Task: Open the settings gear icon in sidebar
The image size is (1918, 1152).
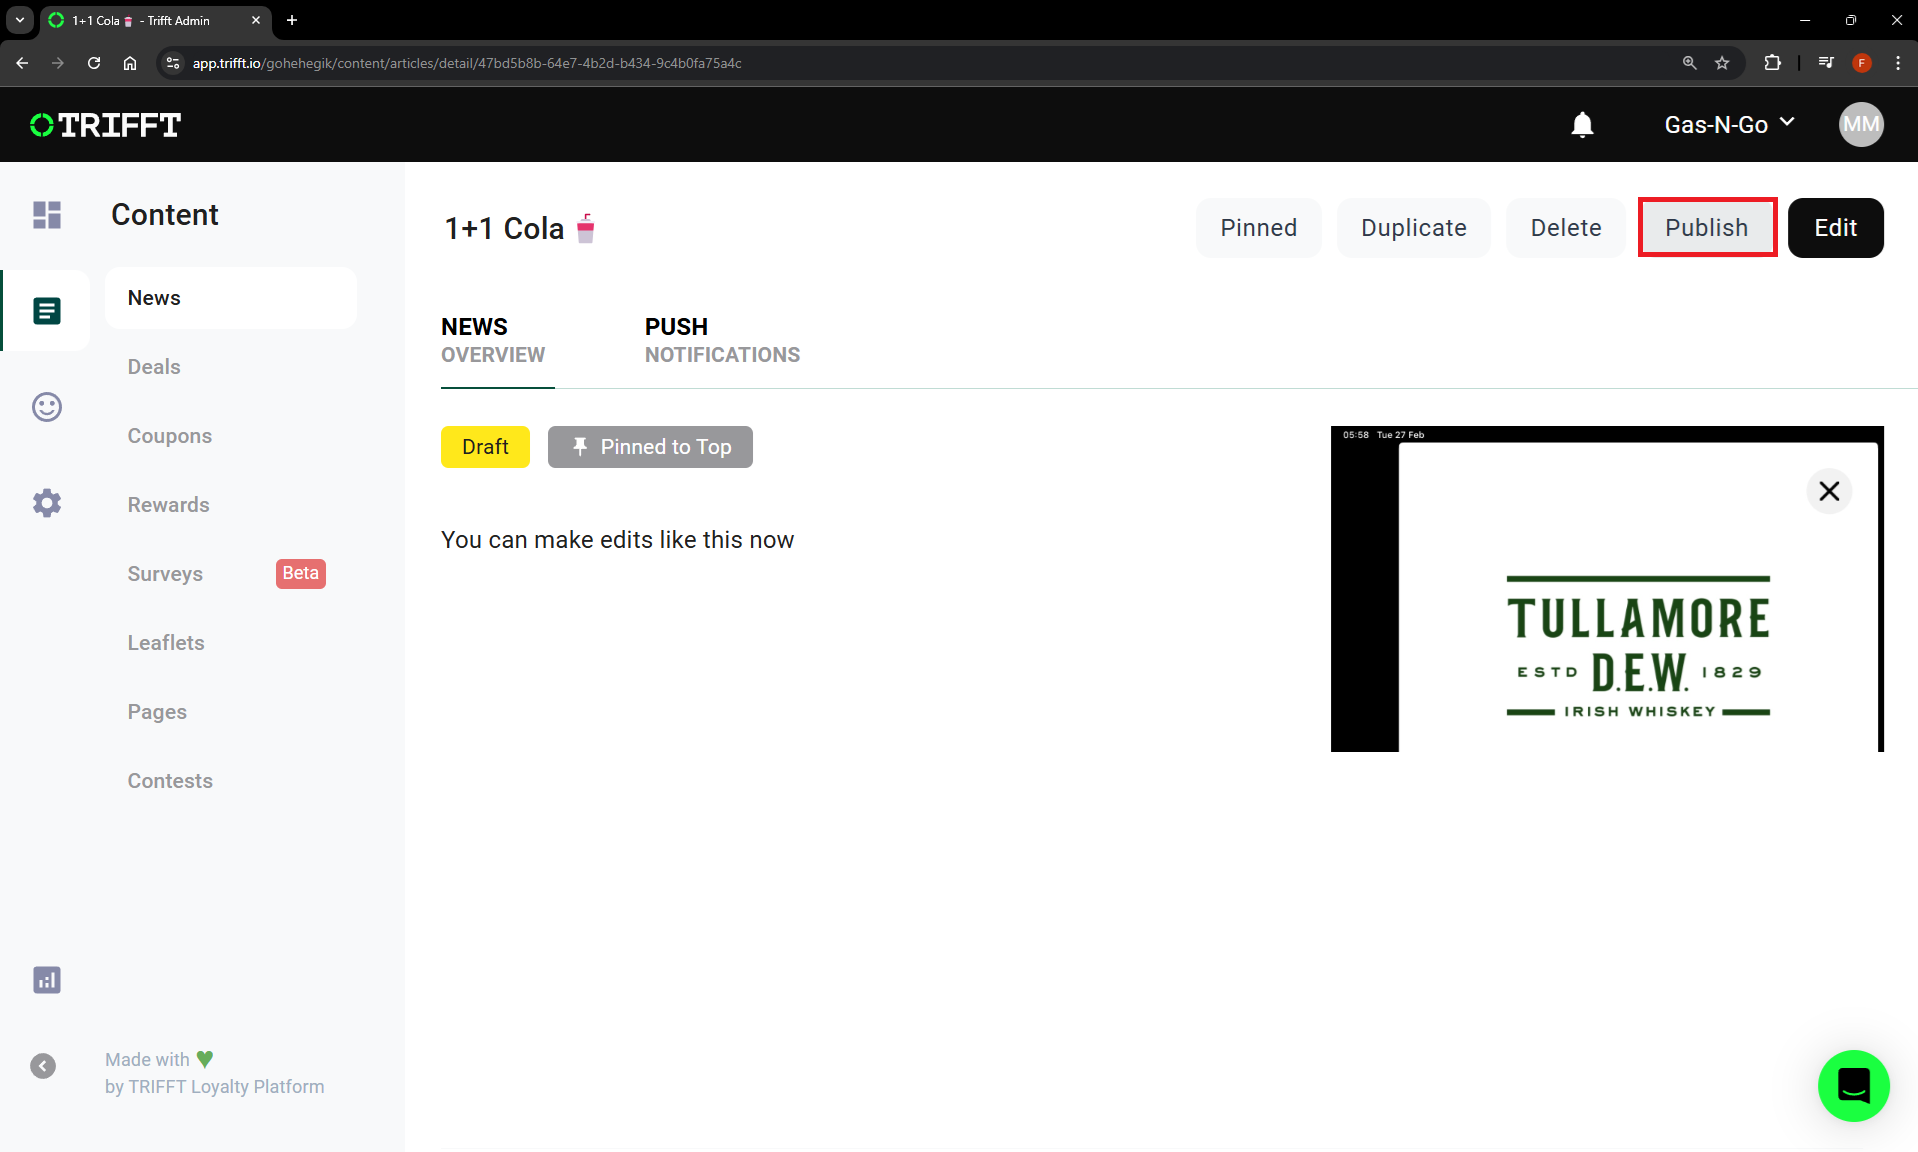Action: click(x=47, y=503)
